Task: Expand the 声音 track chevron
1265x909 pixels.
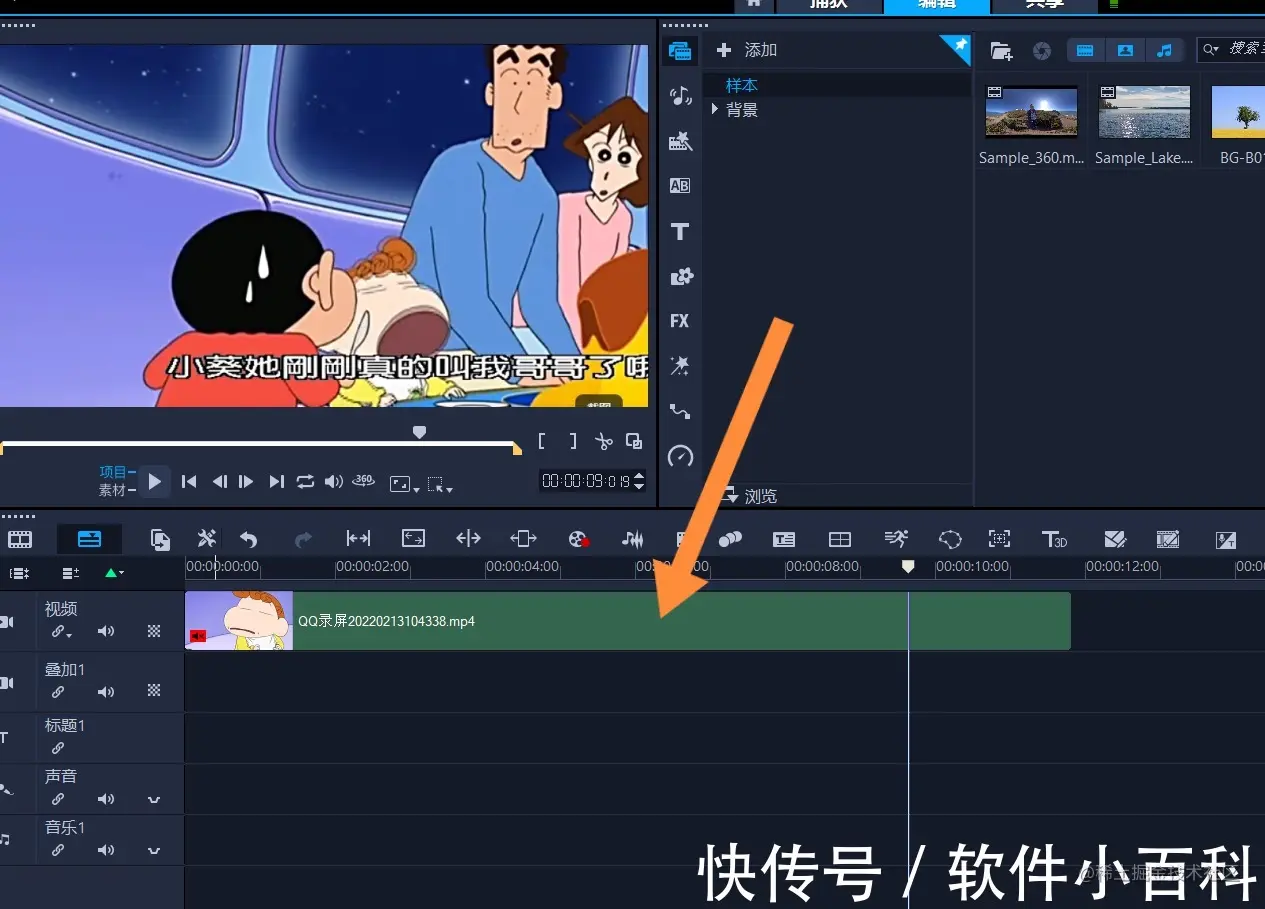Action: [154, 799]
